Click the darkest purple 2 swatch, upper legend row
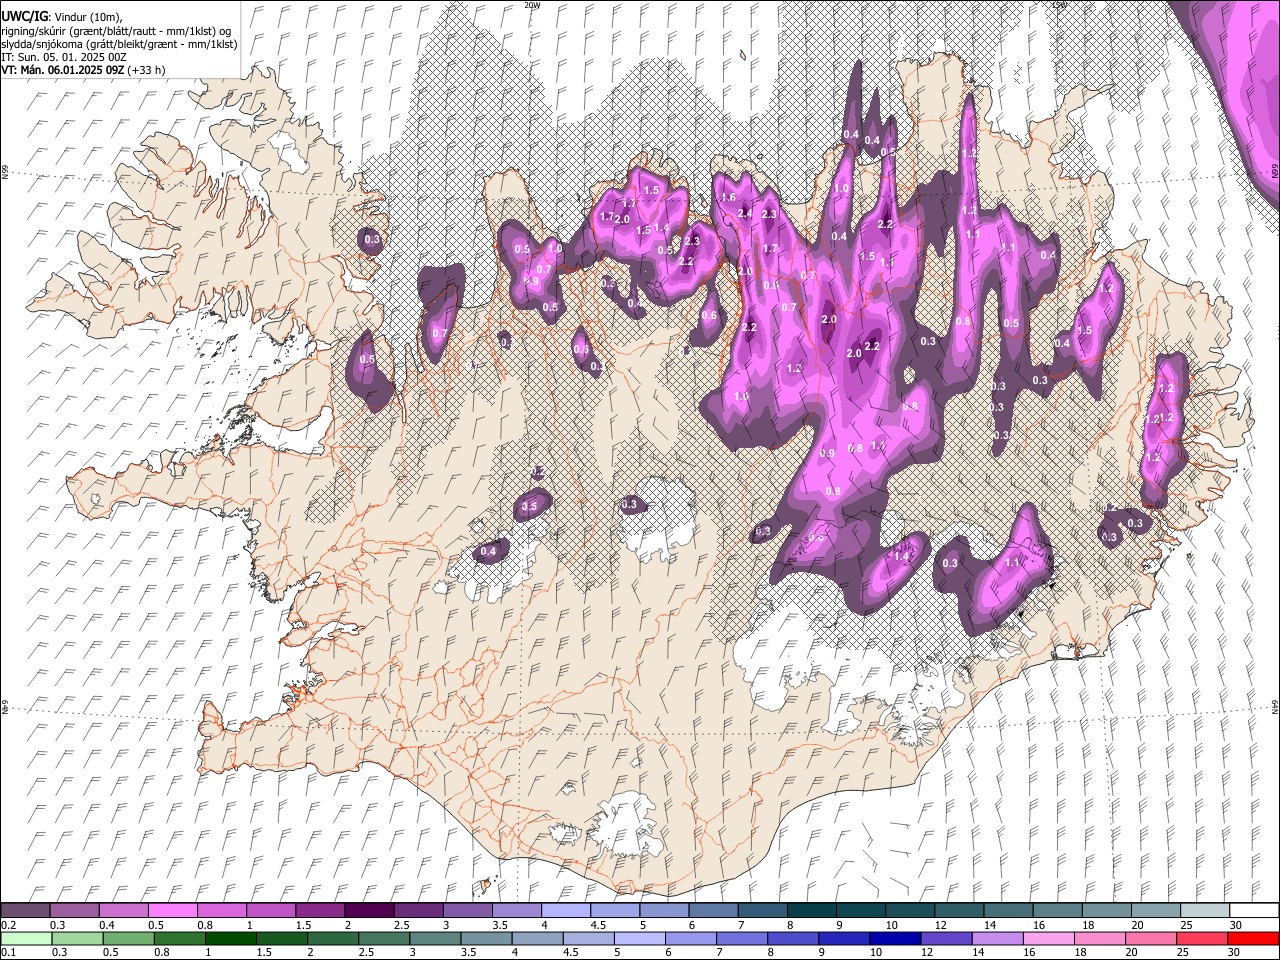The width and height of the screenshot is (1280, 960). click(x=369, y=910)
